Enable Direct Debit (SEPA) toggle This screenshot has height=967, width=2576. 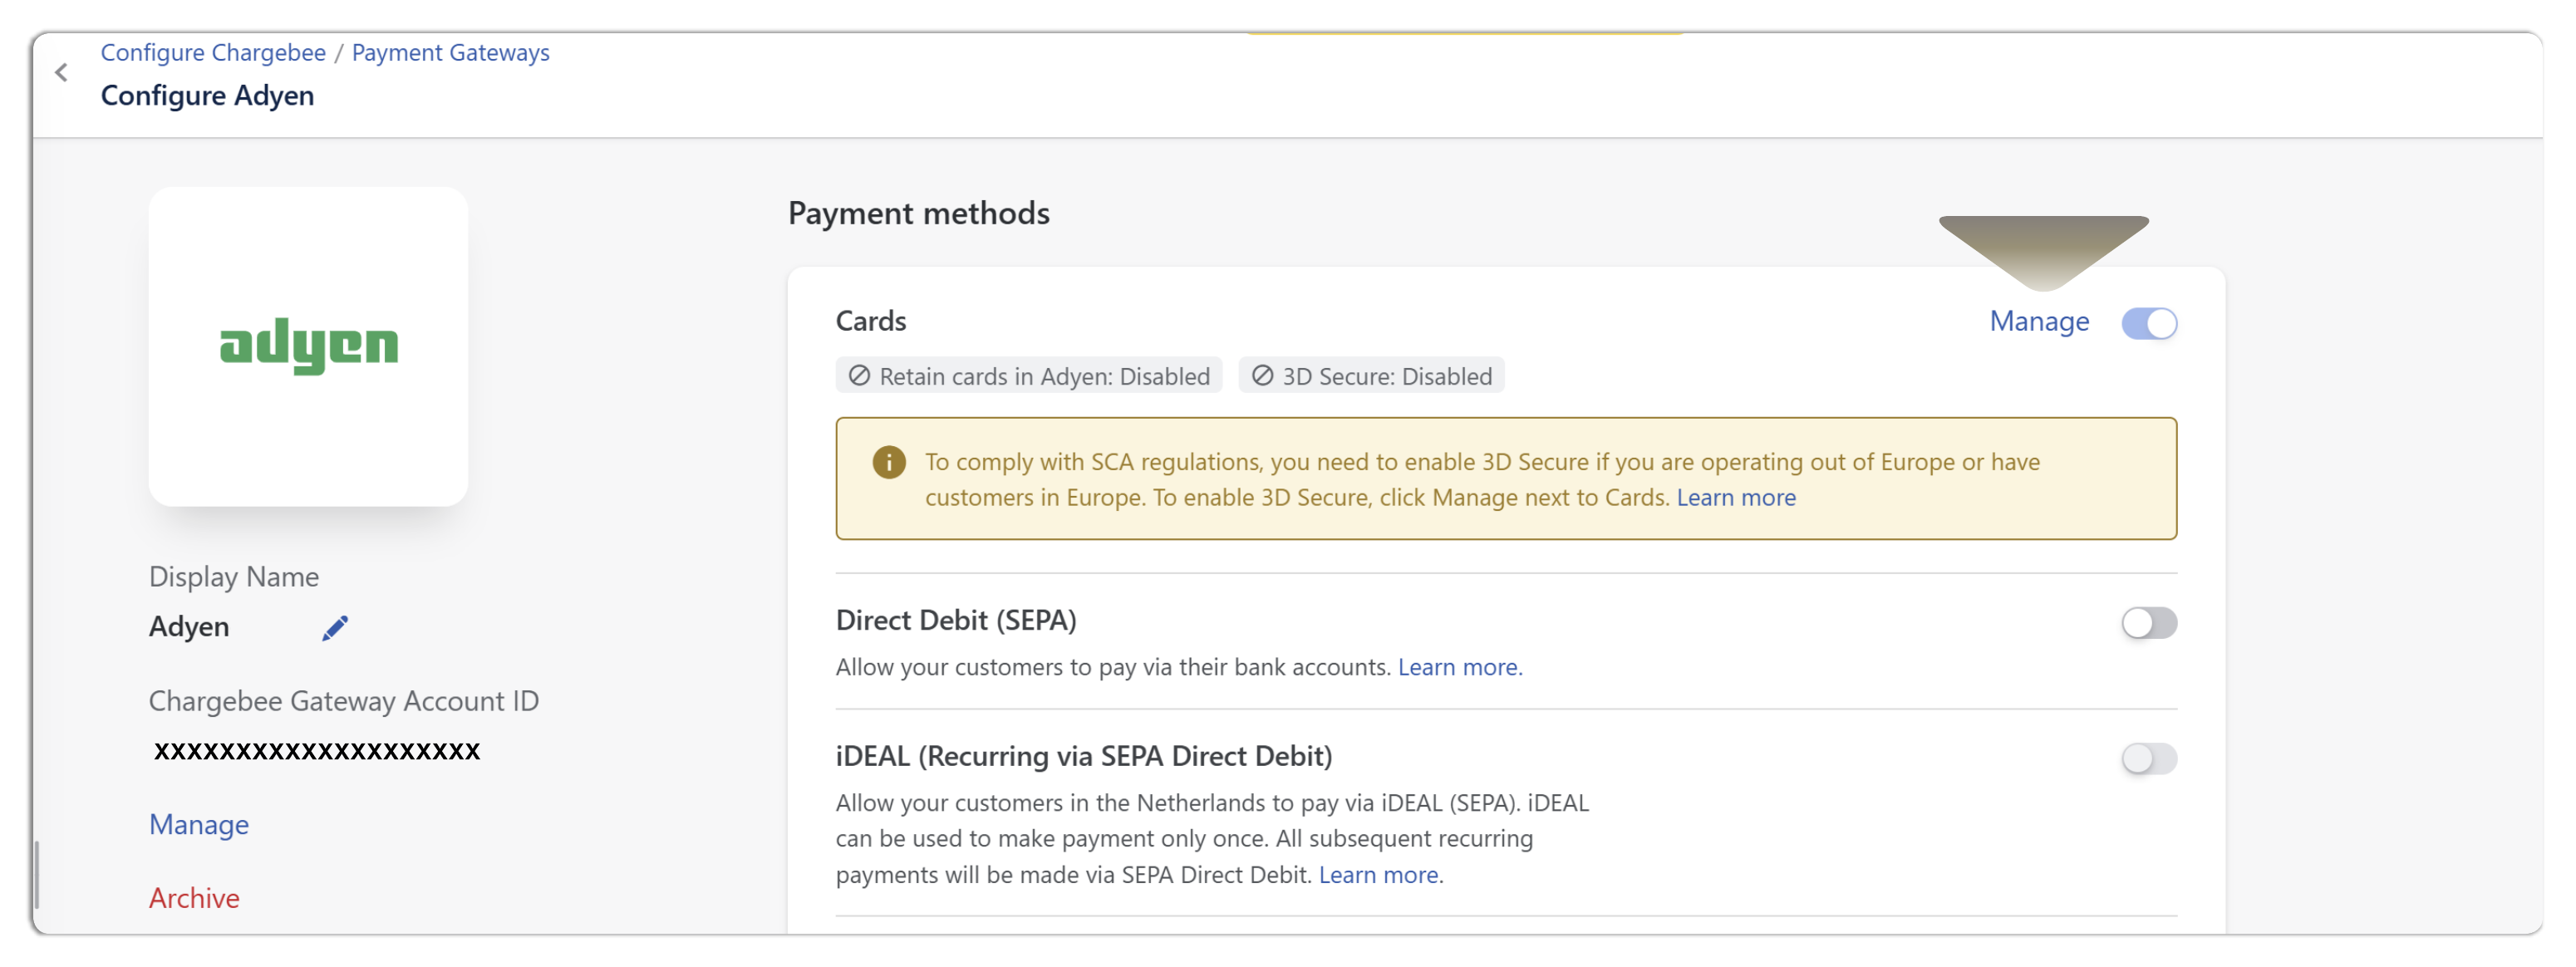(x=2148, y=623)
